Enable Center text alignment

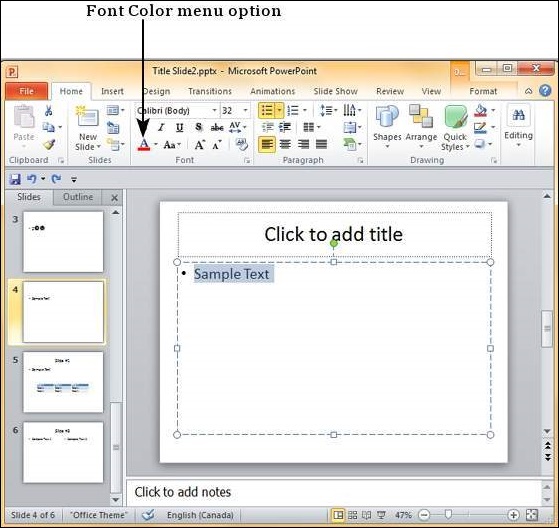click(x=285, y=144)
